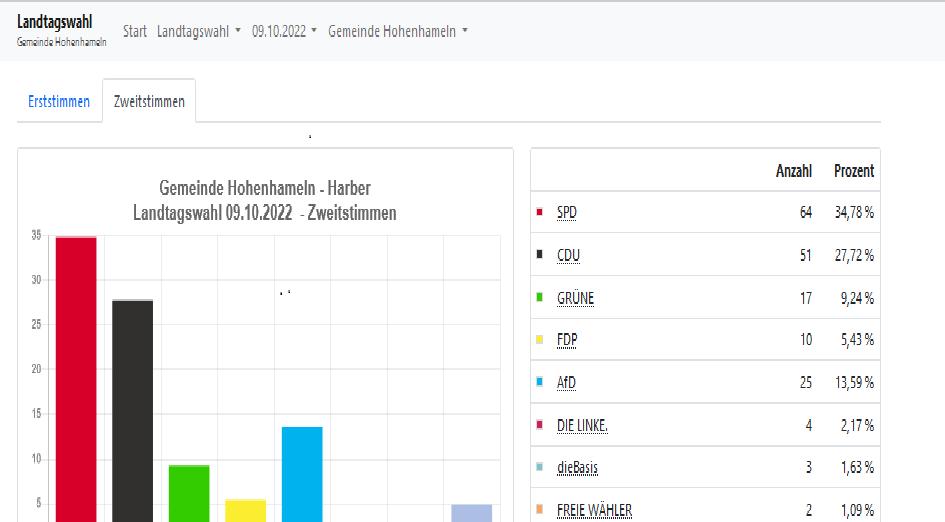945x522 pixels.
Task: Click the blue AfD color square
Action: tap(539, 382)
